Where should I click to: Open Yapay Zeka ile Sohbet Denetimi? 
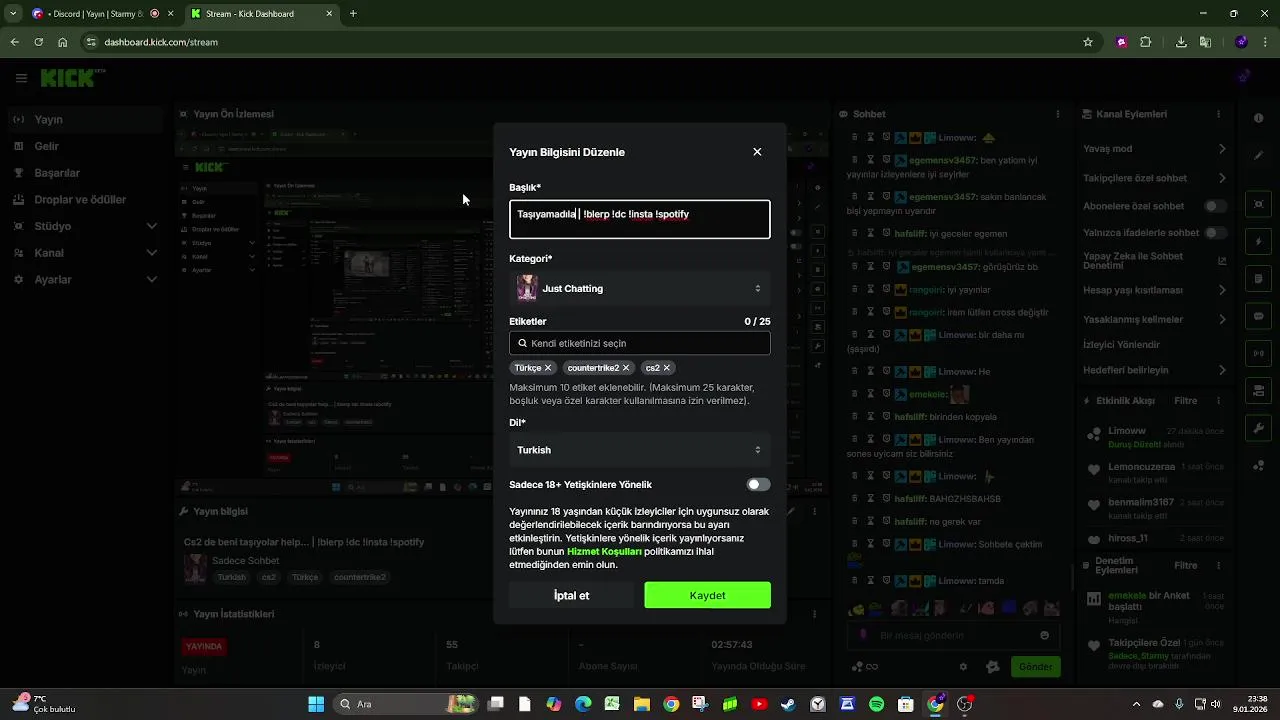pos(1155,261)
